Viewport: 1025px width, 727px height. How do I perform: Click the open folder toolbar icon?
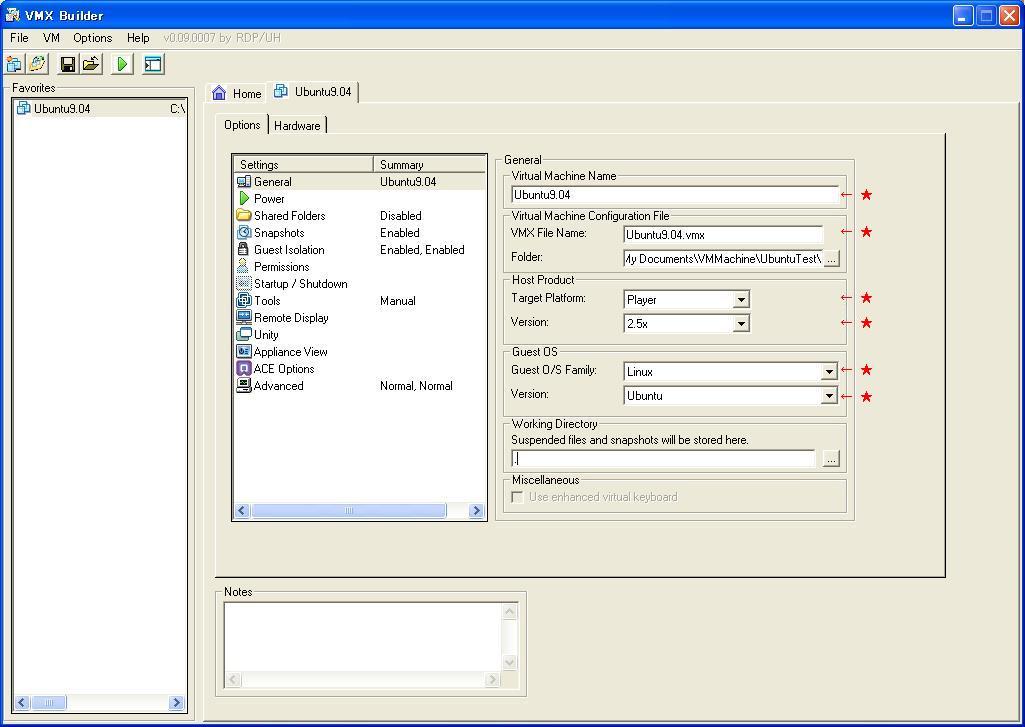[91, 64]
